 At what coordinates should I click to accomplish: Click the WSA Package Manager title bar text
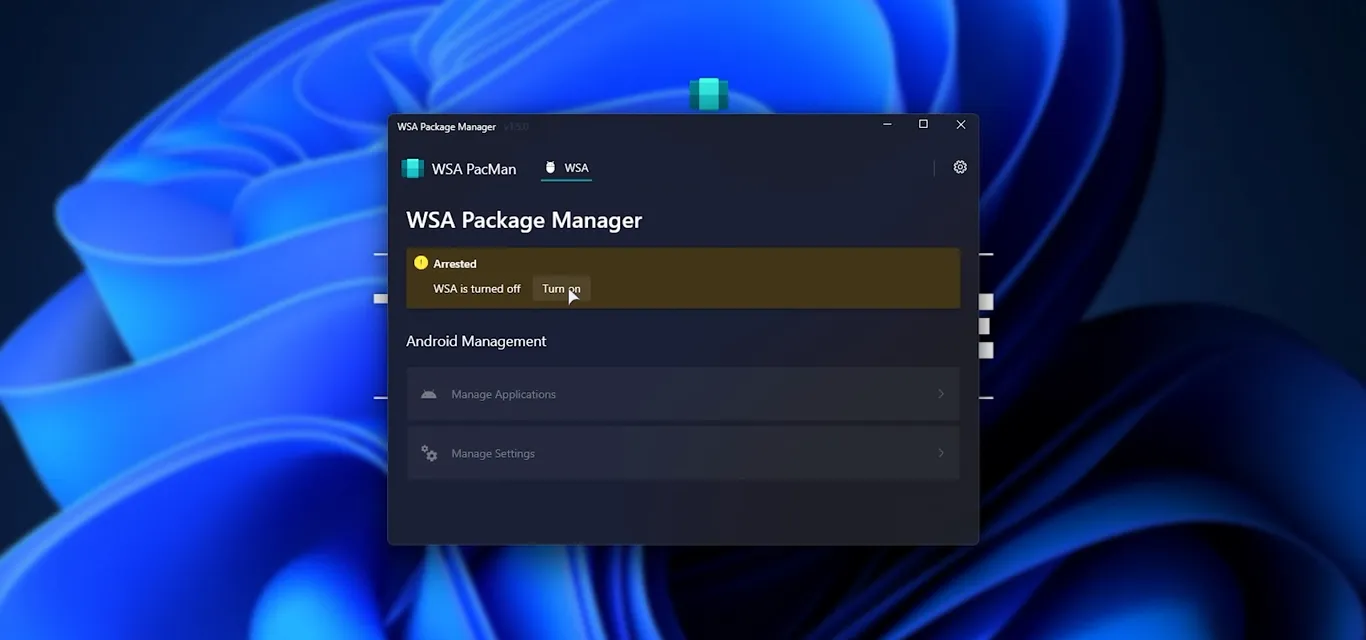coord(446,127)
